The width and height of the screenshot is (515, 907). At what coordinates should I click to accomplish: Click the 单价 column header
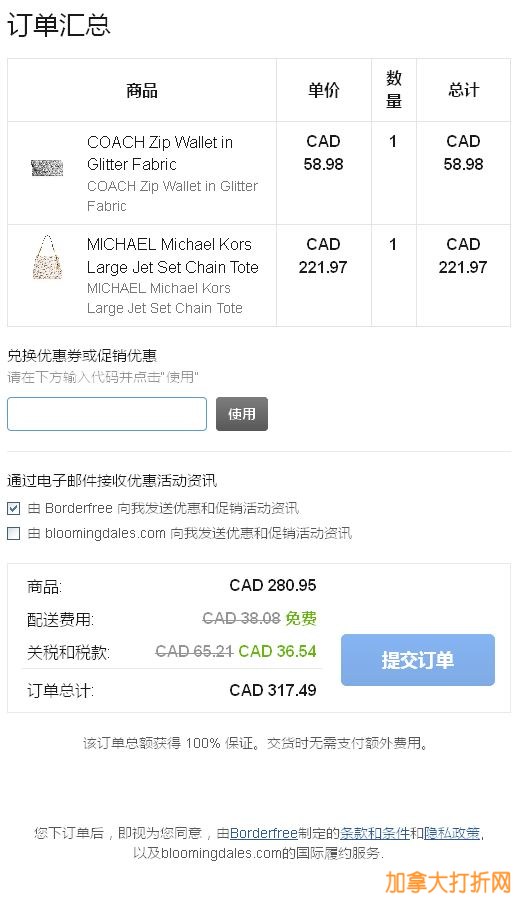323,90
